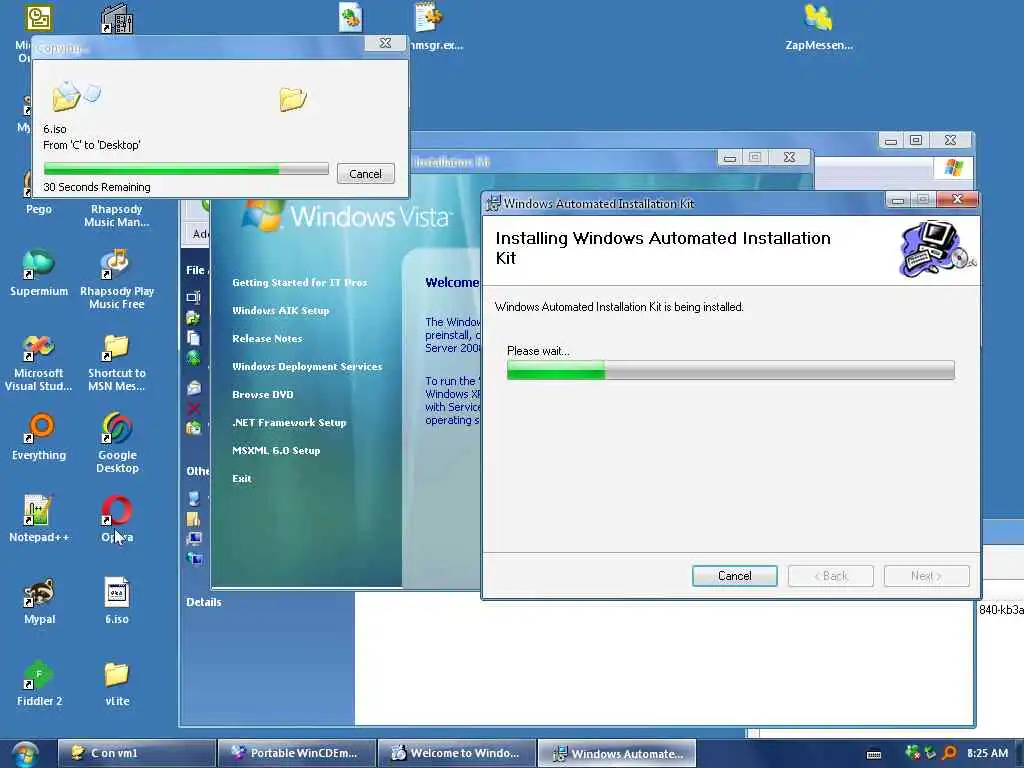1024x768 pixels.
Task: Launch the Opera browser icon
Action: click(117, 519)
